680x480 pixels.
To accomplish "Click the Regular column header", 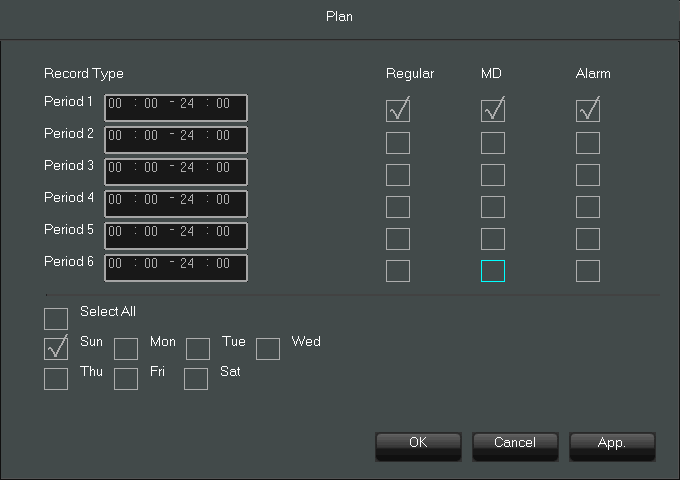I will click(x=410, y=74).
